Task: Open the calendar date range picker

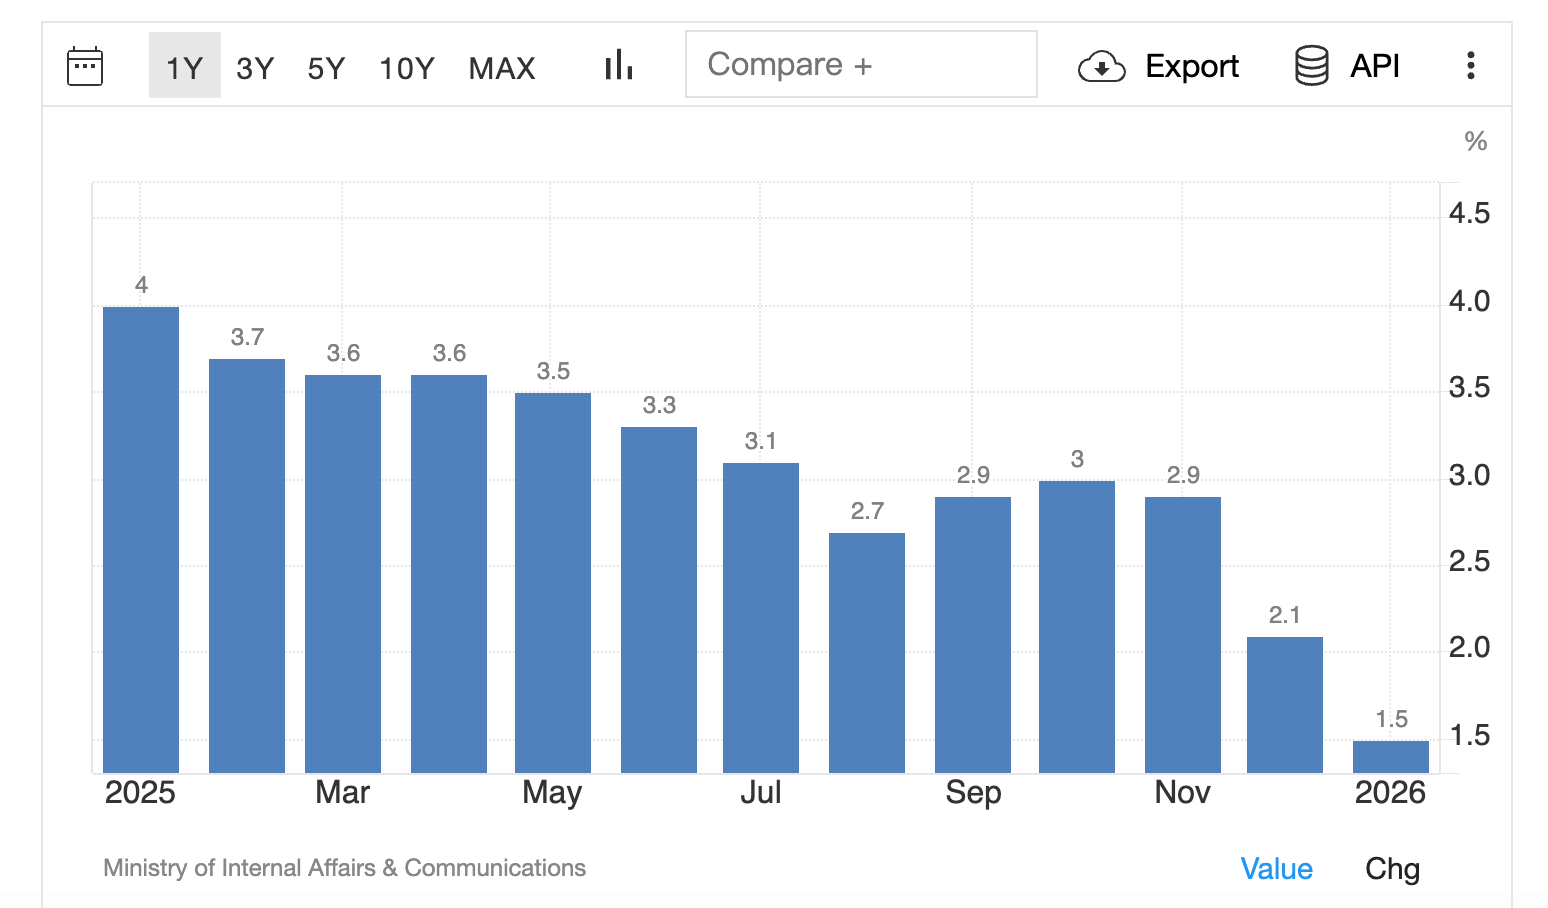Action: 84,66
